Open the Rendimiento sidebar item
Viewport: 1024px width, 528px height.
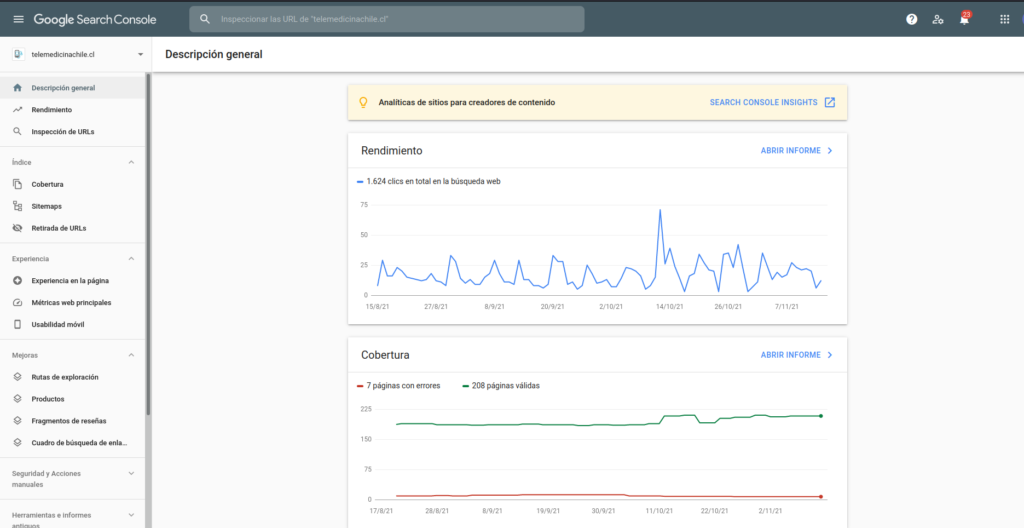coord(72,110)
